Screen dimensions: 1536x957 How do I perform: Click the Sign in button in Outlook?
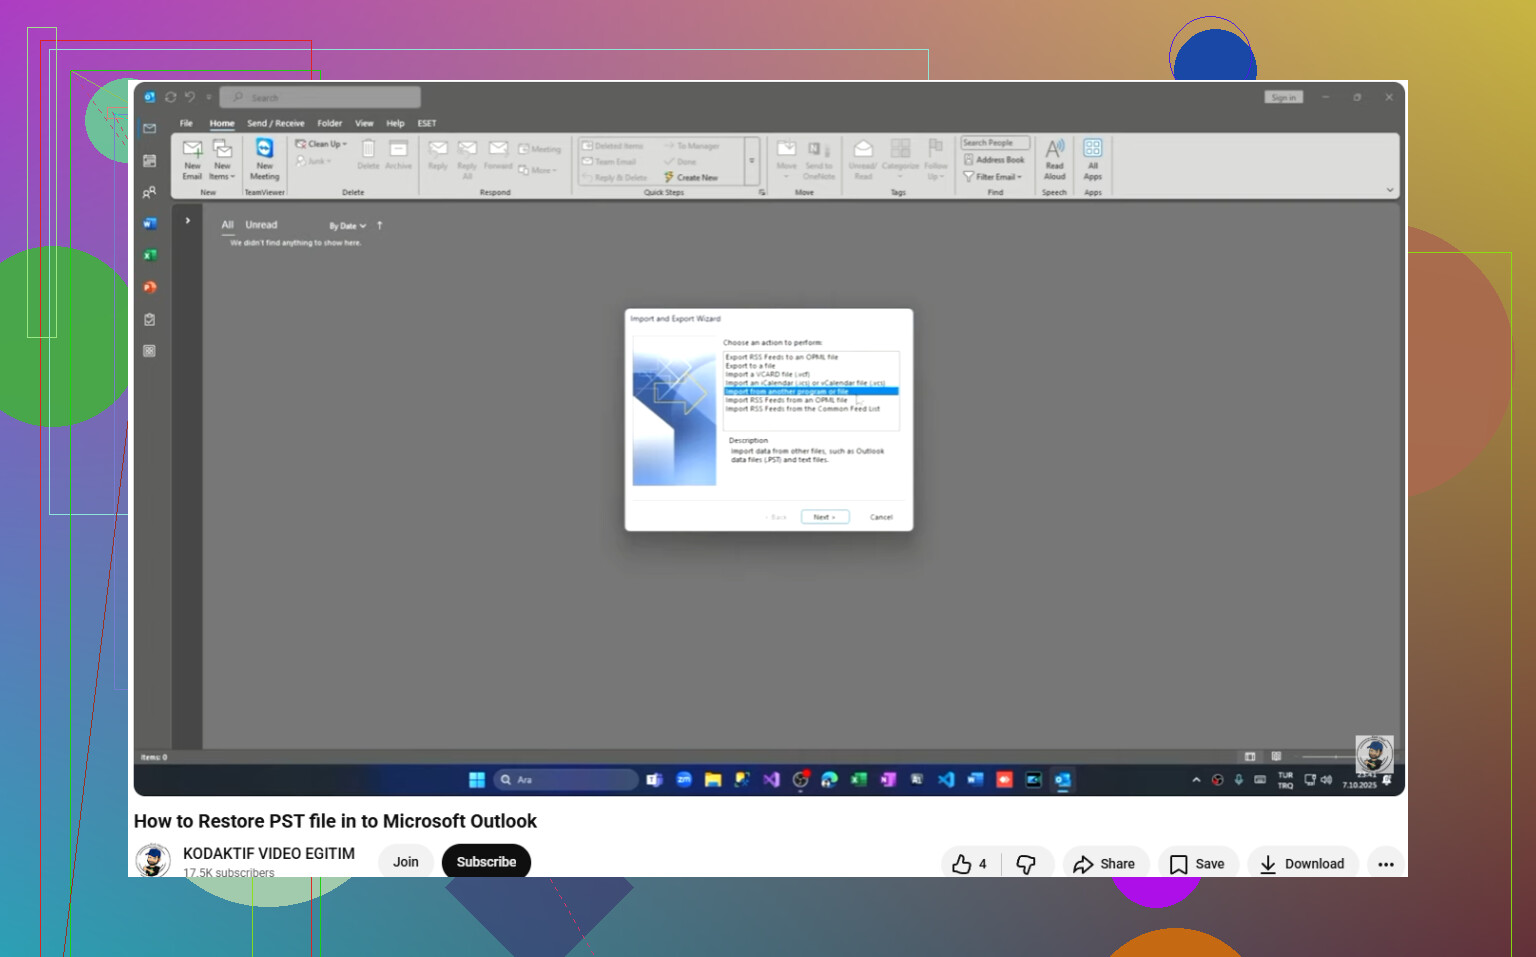click(1284, 97)
